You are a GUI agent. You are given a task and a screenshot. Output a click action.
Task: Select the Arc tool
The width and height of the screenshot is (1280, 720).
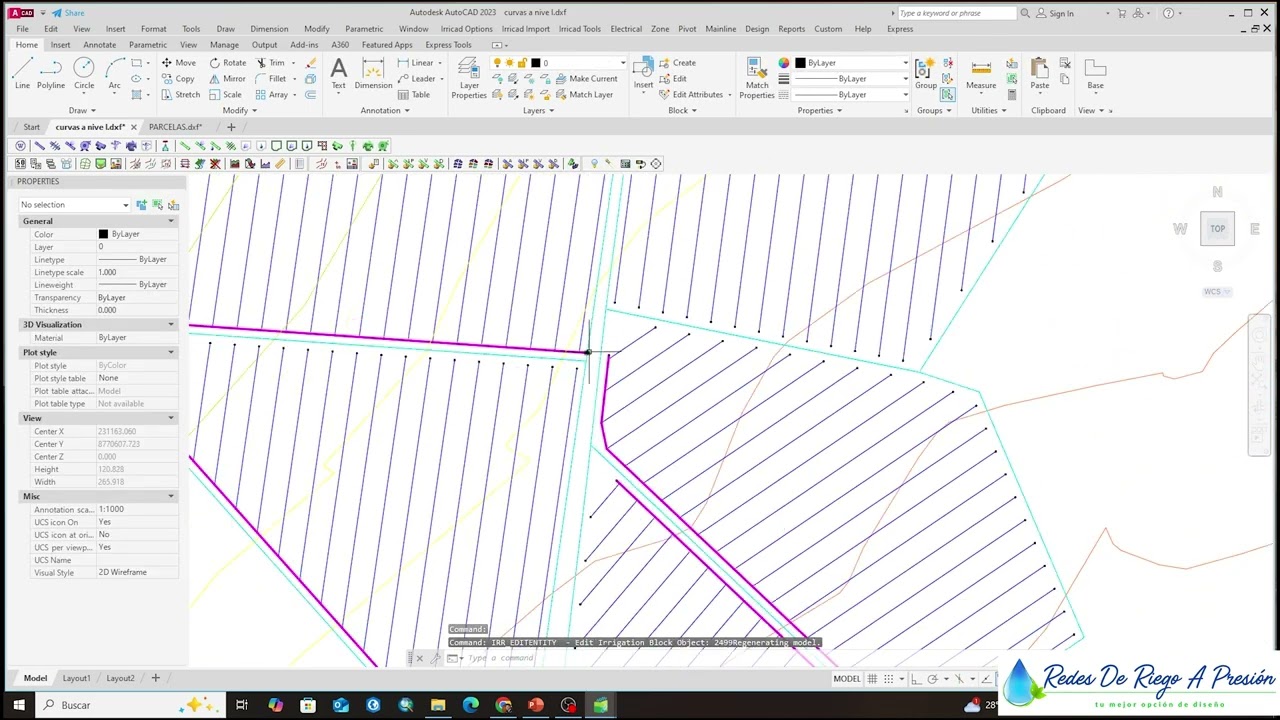(x=114, y=73)
